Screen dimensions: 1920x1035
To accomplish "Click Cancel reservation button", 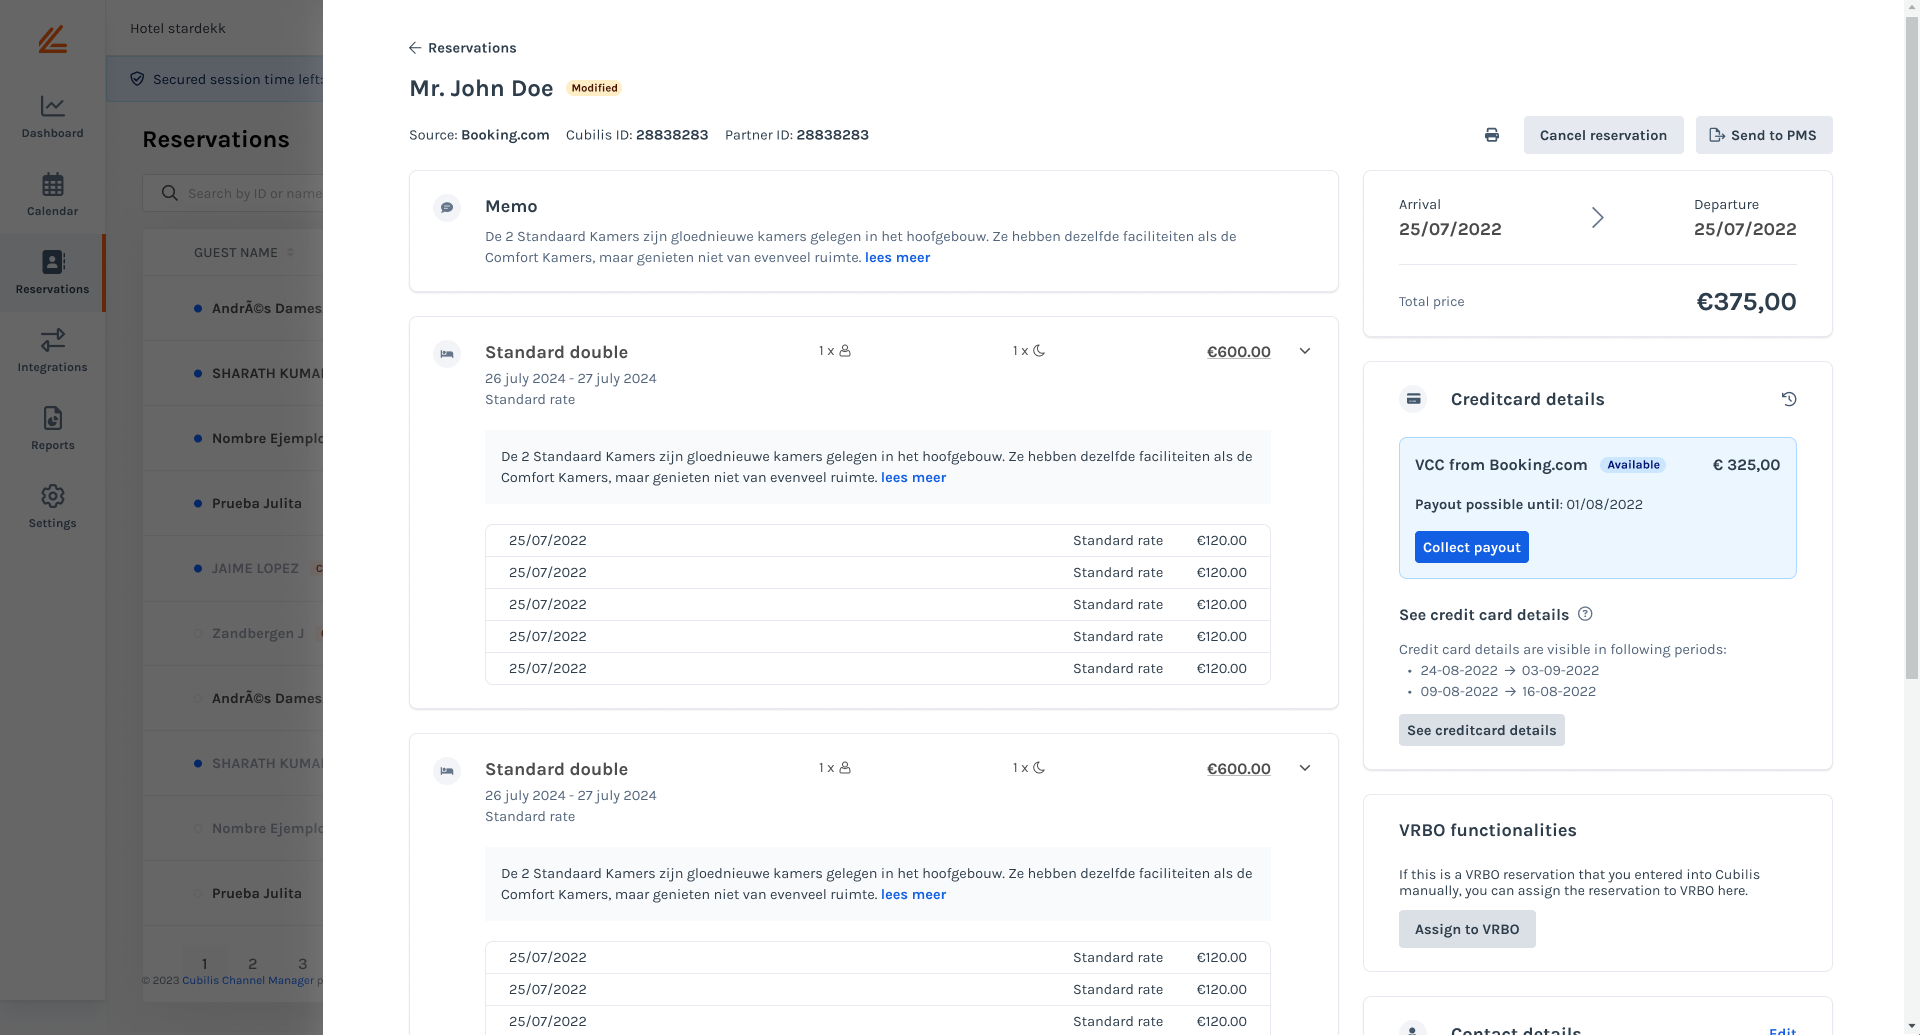I will tap(1603, 135).
